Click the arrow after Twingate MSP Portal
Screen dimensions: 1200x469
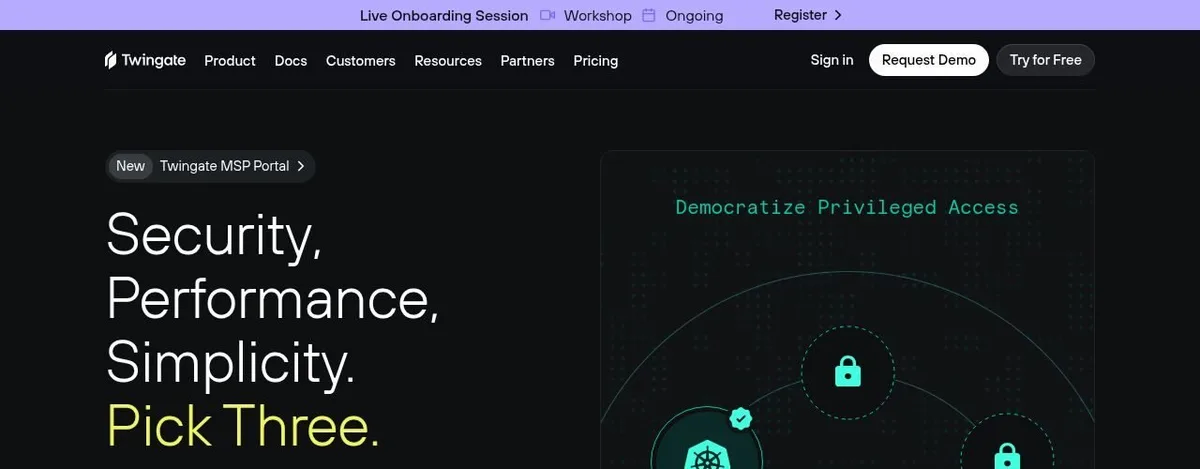click(301, 166)
